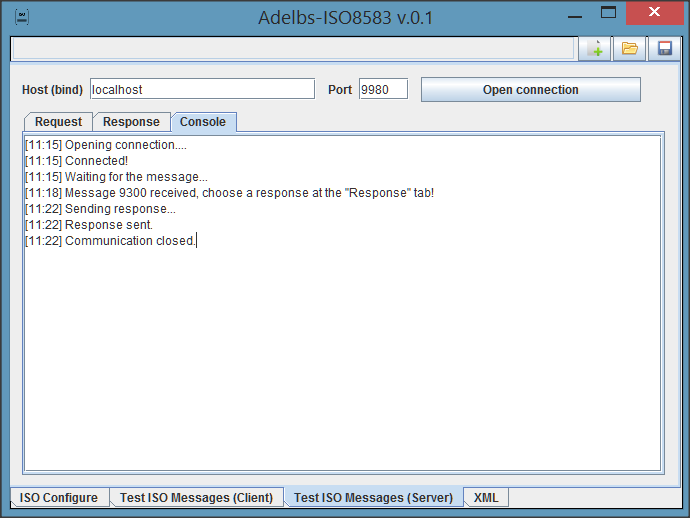
Task: Click the Host (bind) field containing localhost
Action: pyautogui.click(x=202, y=90)
